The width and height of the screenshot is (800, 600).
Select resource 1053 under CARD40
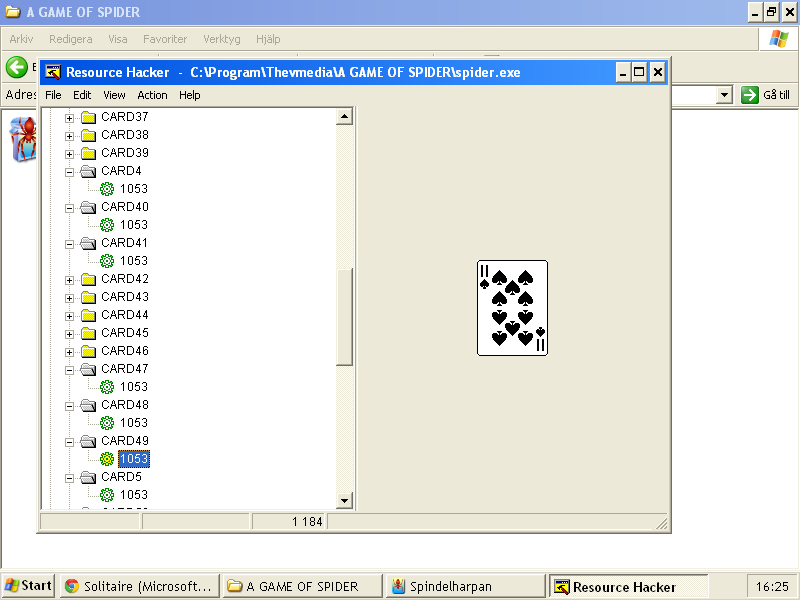134,225
